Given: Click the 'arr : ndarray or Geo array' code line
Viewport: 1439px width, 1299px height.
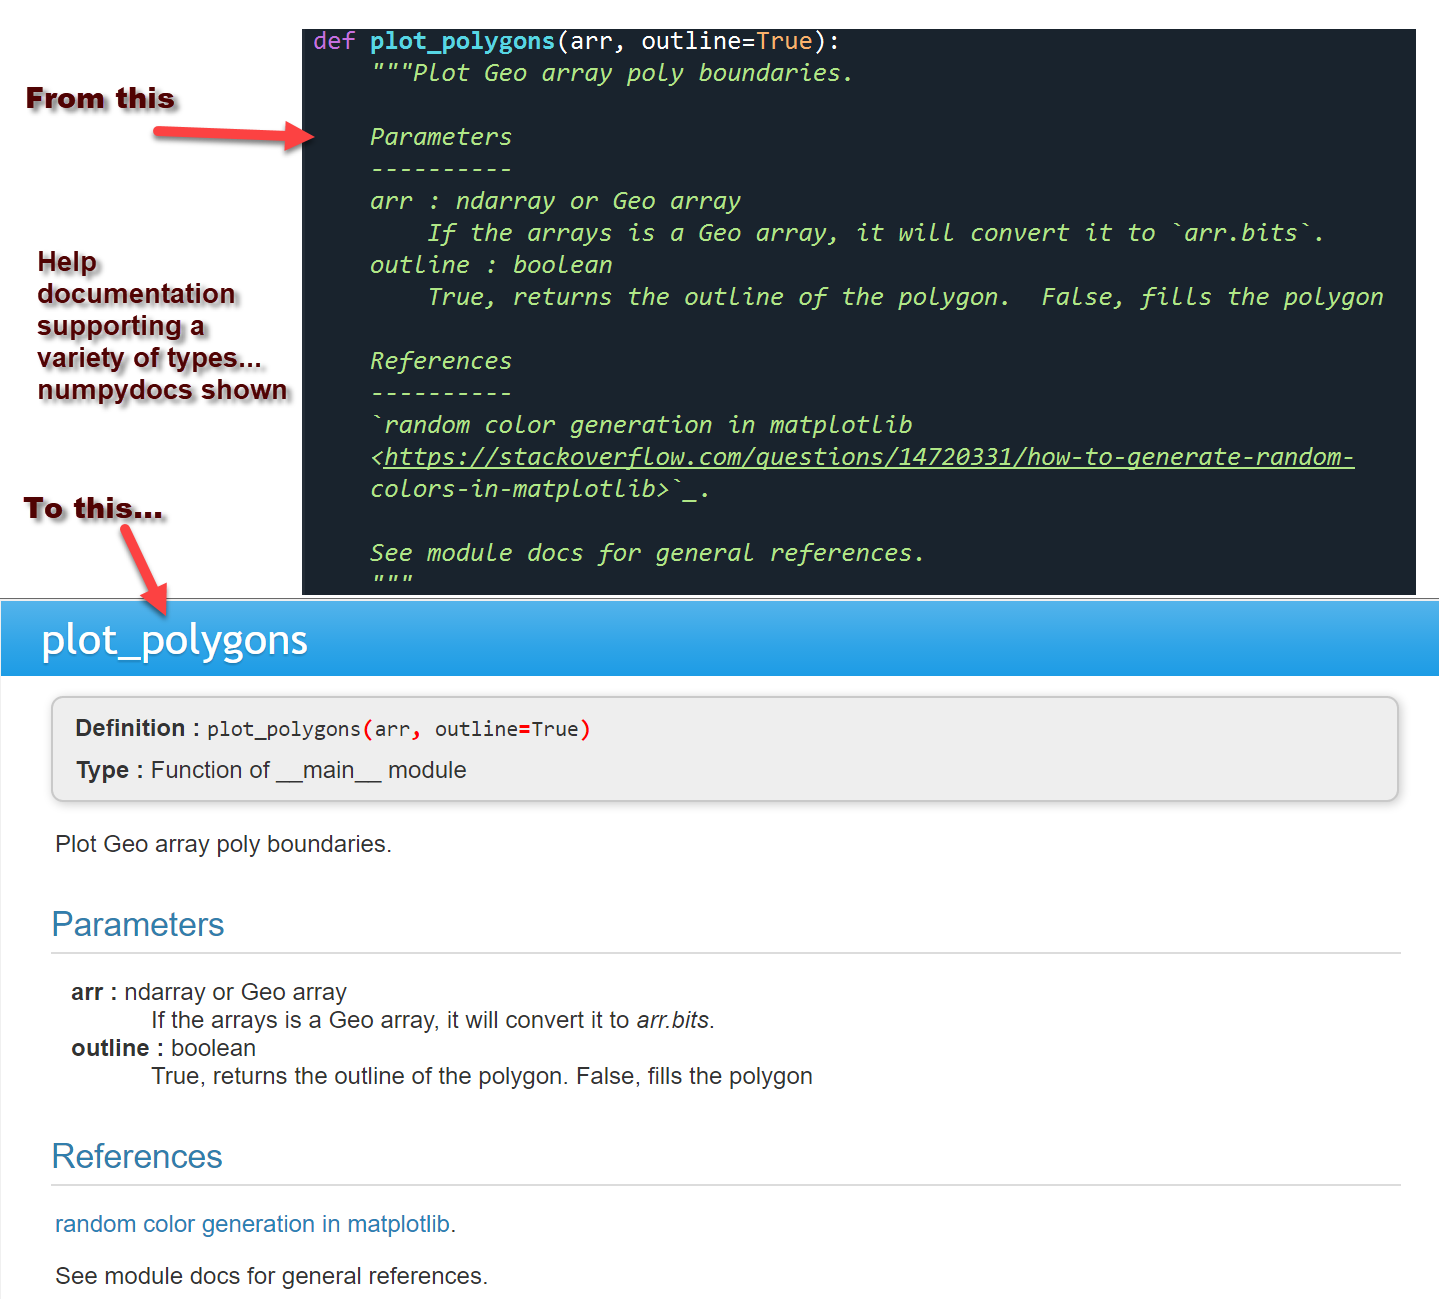Looking at the screenshot, I should (555, 201).
